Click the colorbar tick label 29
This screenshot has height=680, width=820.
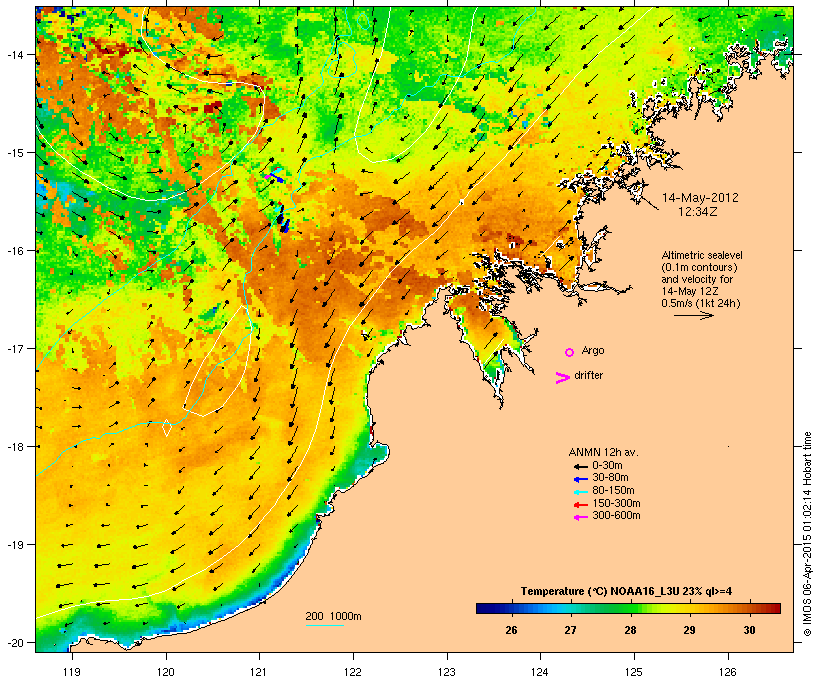[x=689, y=630]
